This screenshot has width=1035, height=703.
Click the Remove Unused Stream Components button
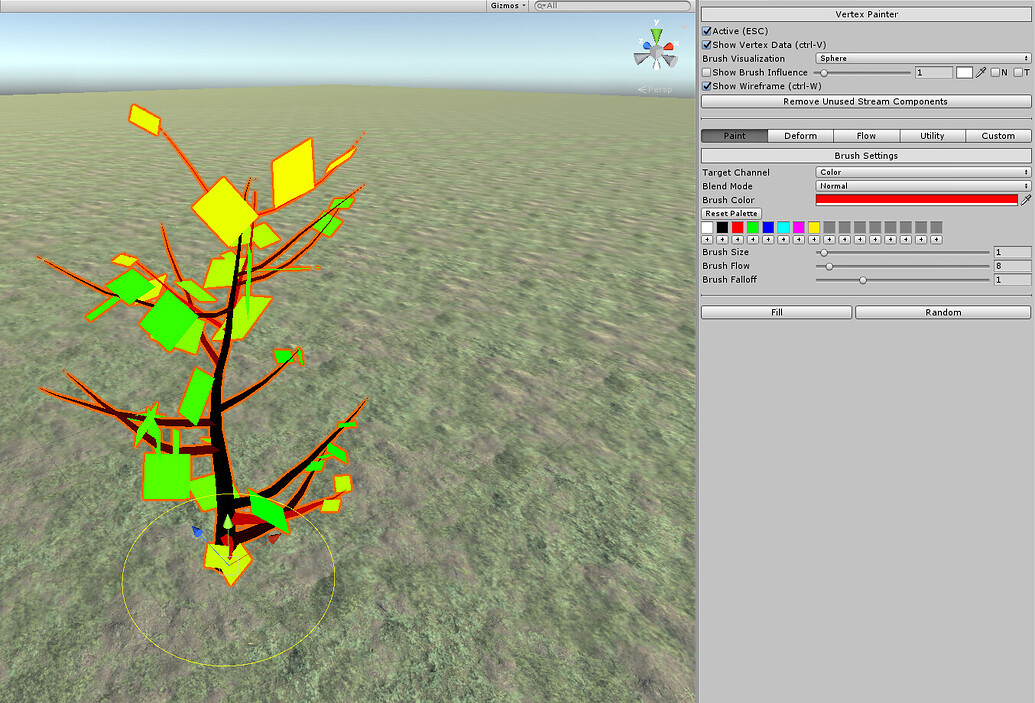(866, 101)
